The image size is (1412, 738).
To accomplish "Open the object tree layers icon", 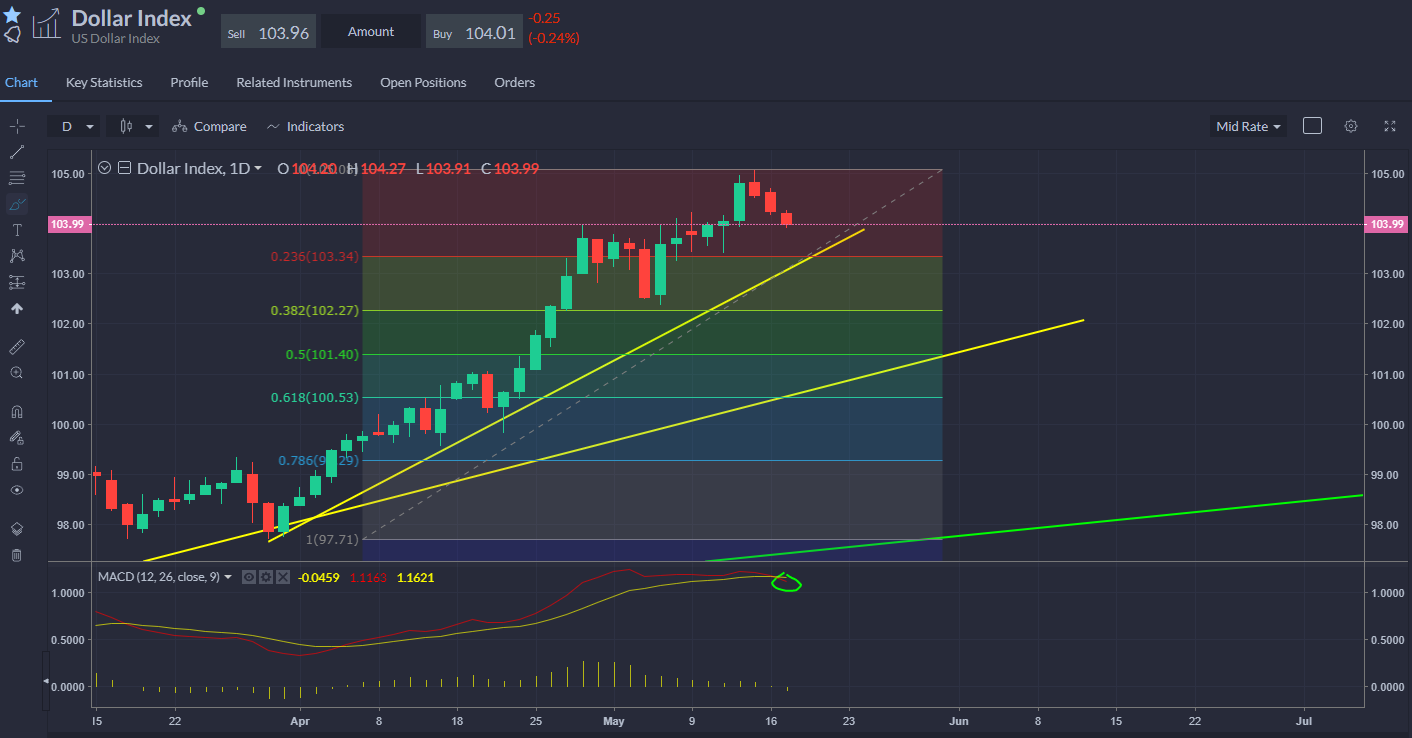I will pyautogui.click(x=17, y=528).
